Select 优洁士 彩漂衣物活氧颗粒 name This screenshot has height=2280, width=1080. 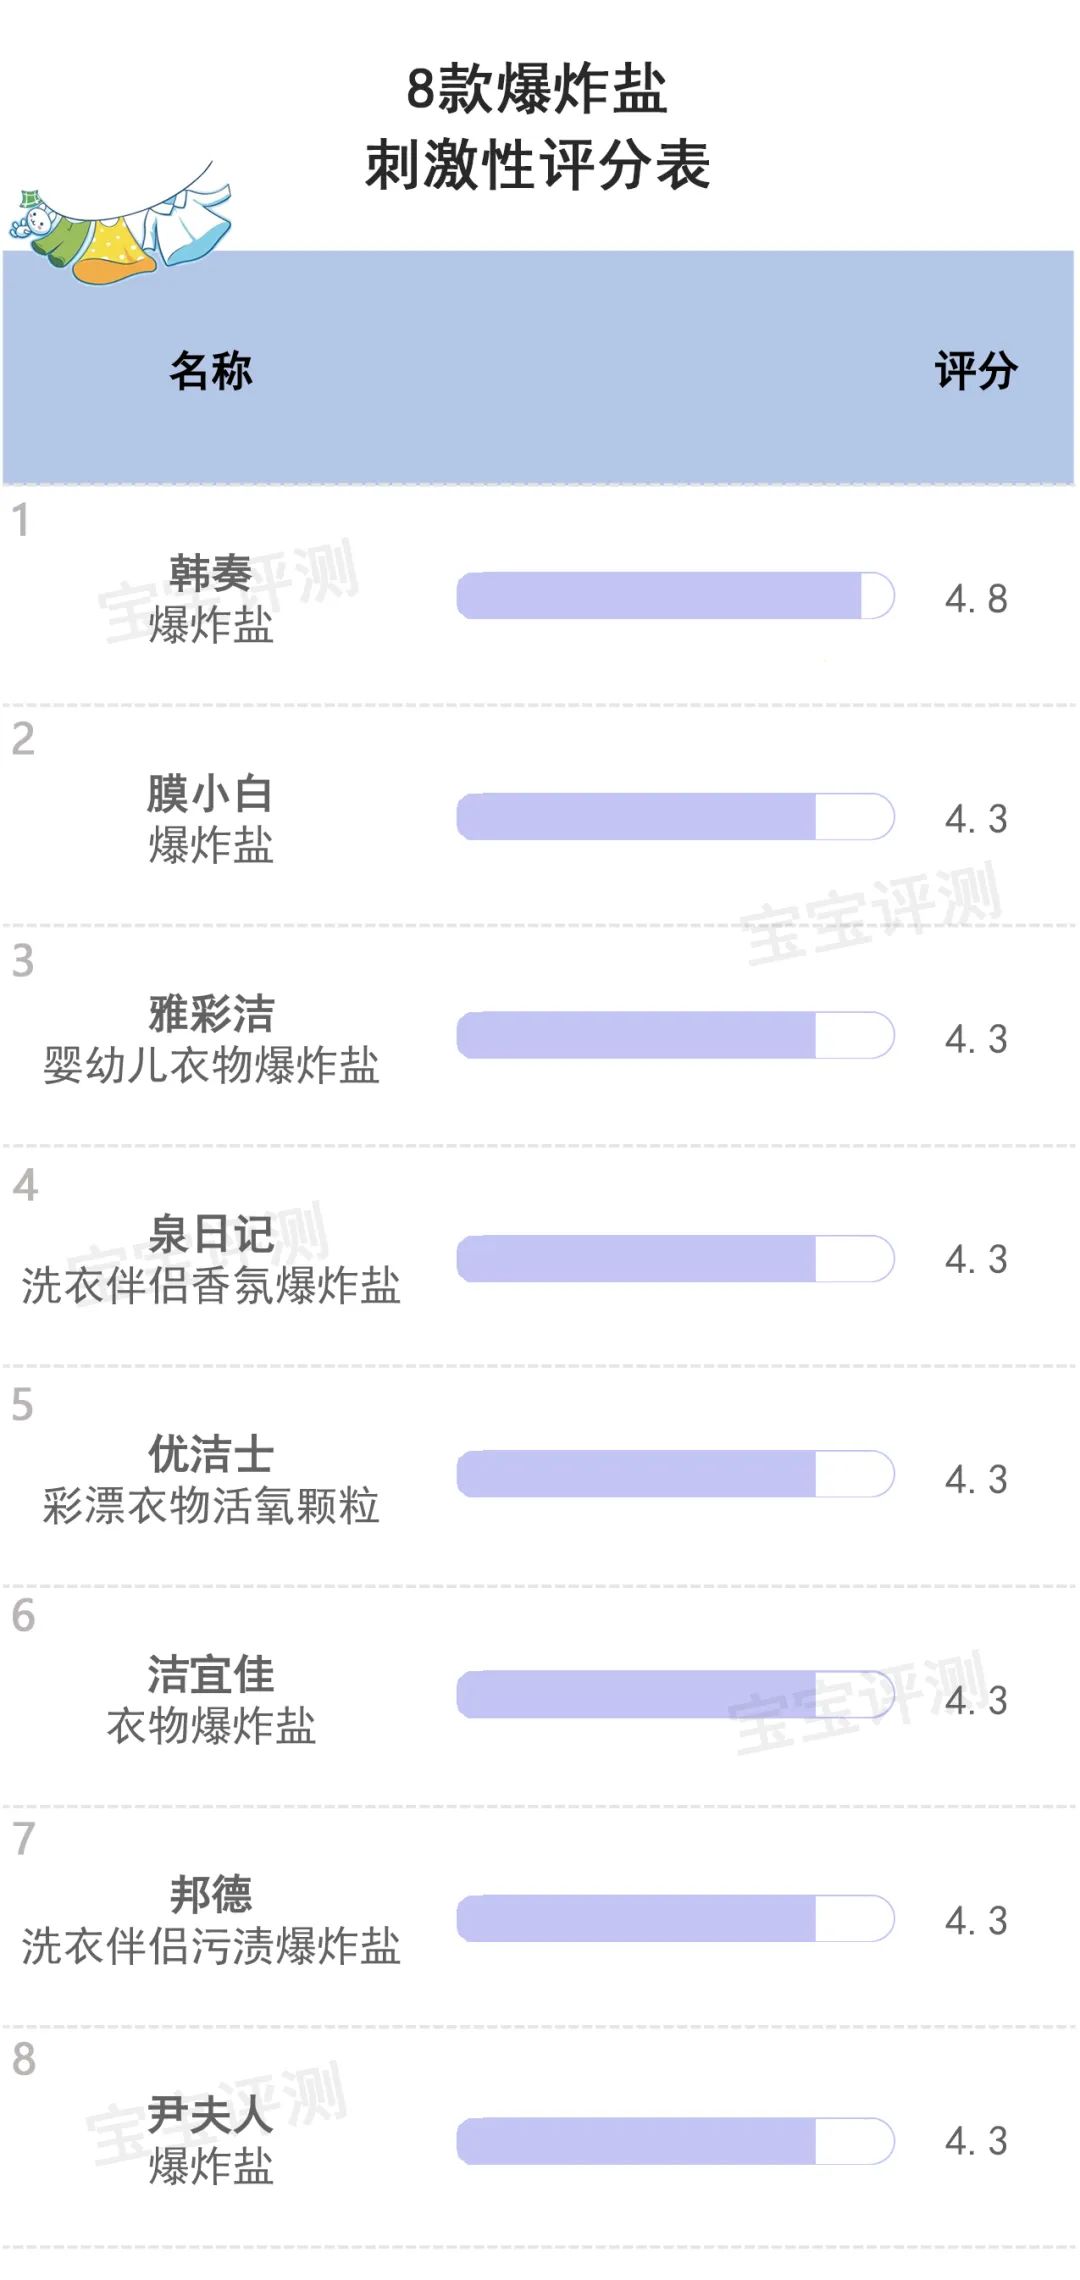coord(211,1479)
